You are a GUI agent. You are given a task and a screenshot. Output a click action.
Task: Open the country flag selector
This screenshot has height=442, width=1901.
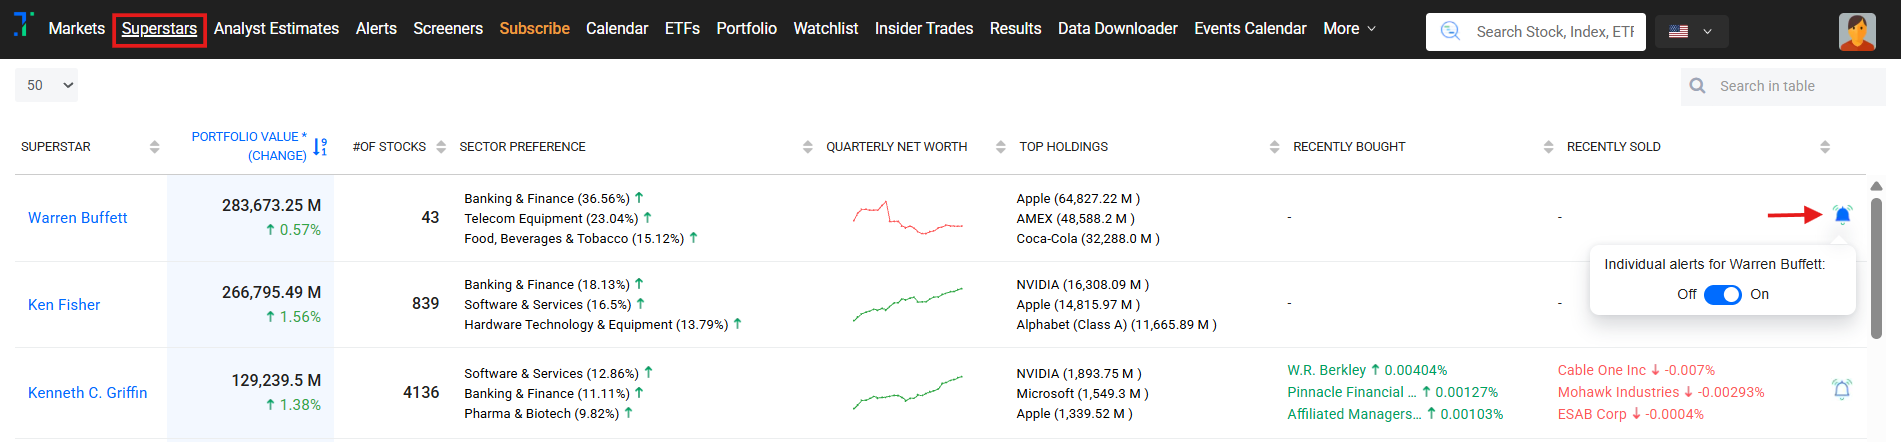click(1690, 32)
